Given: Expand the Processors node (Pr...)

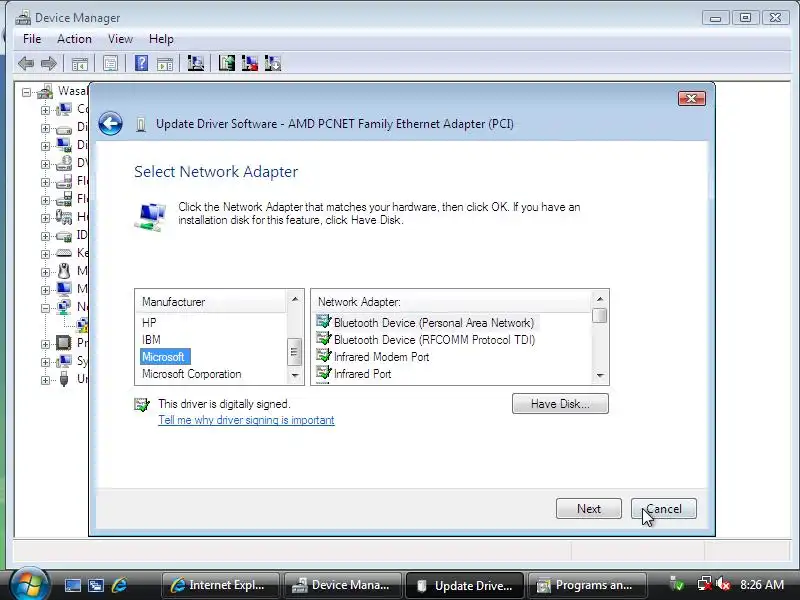Looking at the screenshot, I should pyautogui.click(x=45, y=344).
